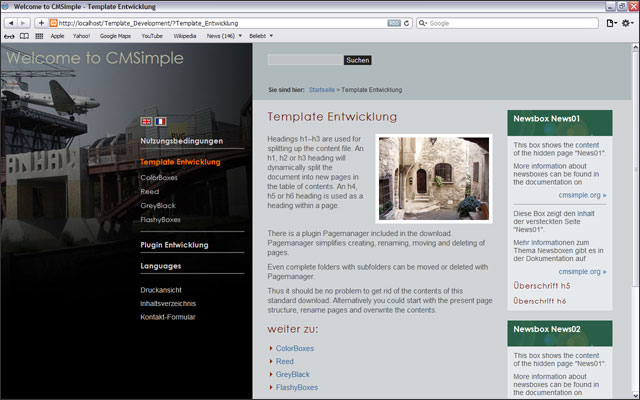The height and width of the screenshot is (400, 640).
Task: Switch language with the French flag
Action: coord(160,121)
